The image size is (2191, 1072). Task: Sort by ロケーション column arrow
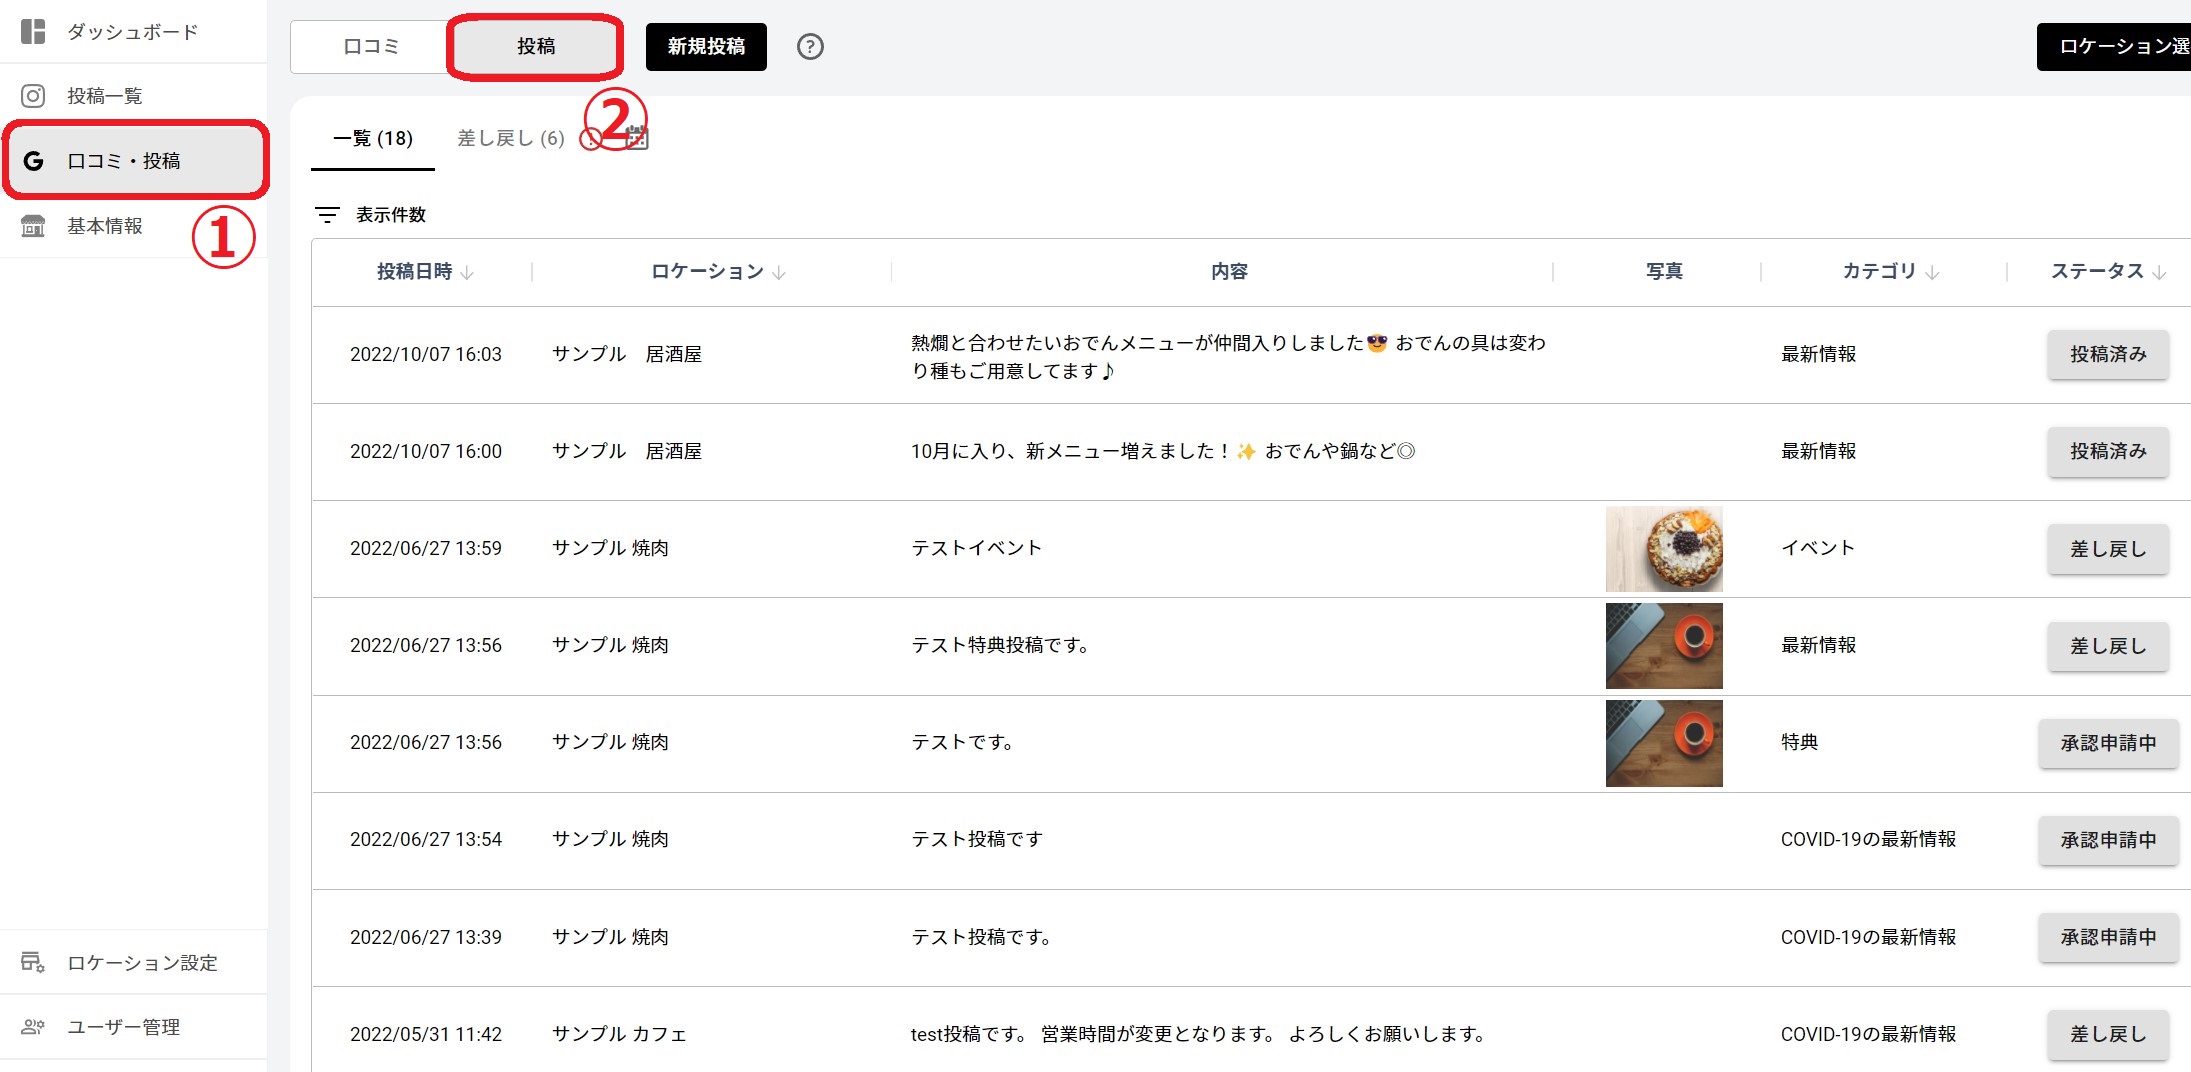tap(779, 273)
